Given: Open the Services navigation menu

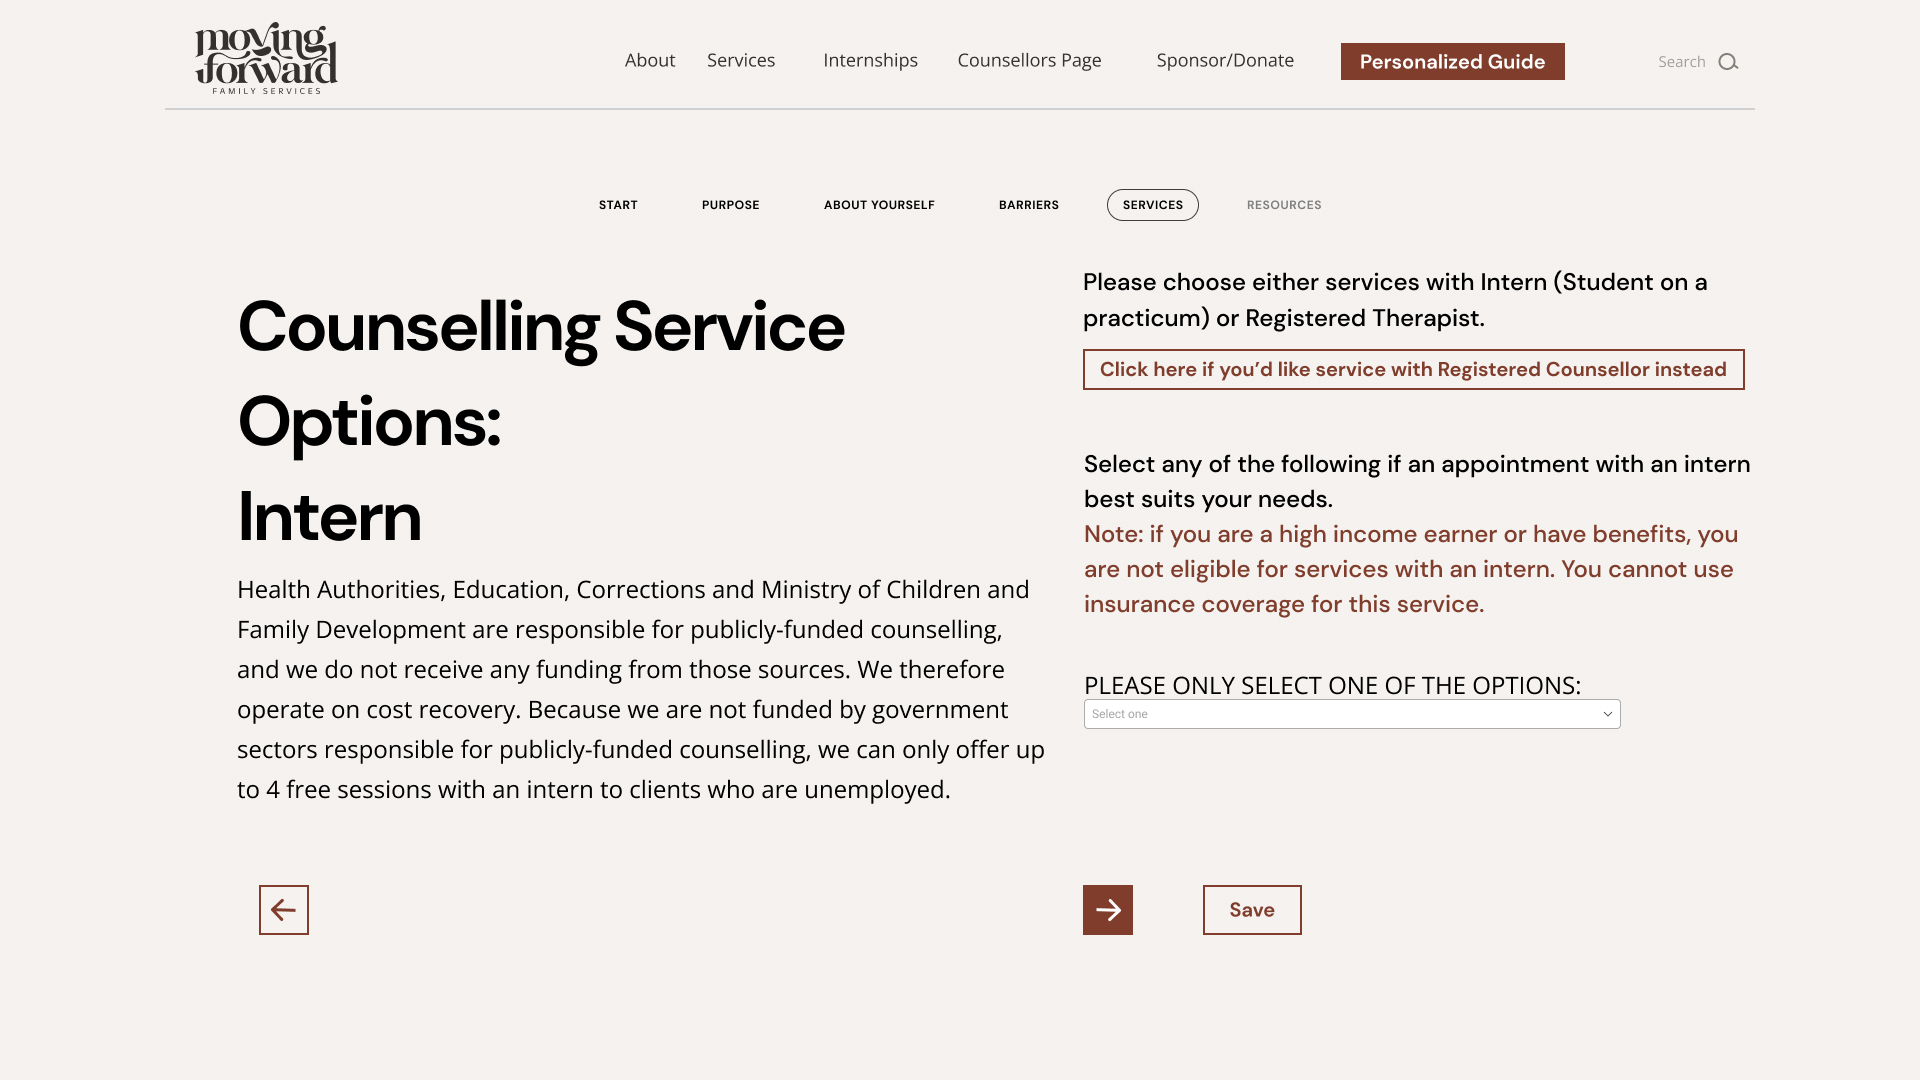Looking at the screenshot, I should pos(741,60).
